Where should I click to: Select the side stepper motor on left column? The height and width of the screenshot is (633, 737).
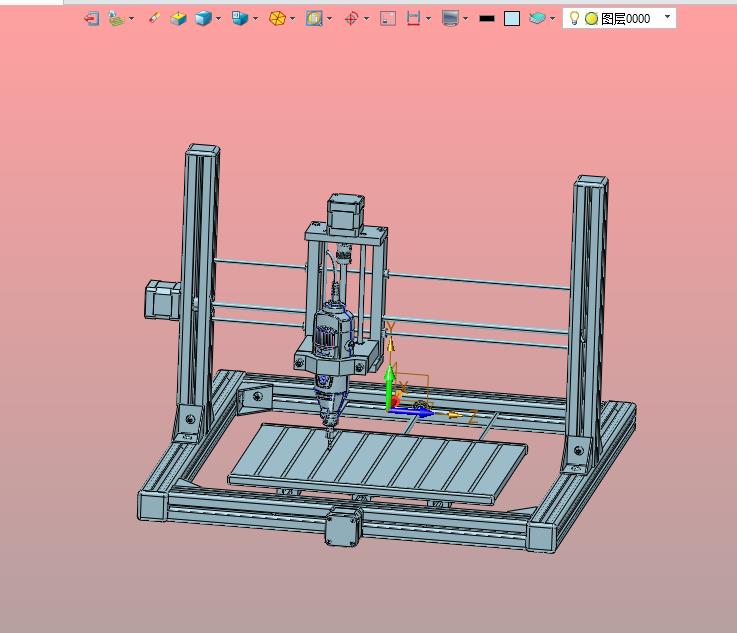(x=162, y=300)
